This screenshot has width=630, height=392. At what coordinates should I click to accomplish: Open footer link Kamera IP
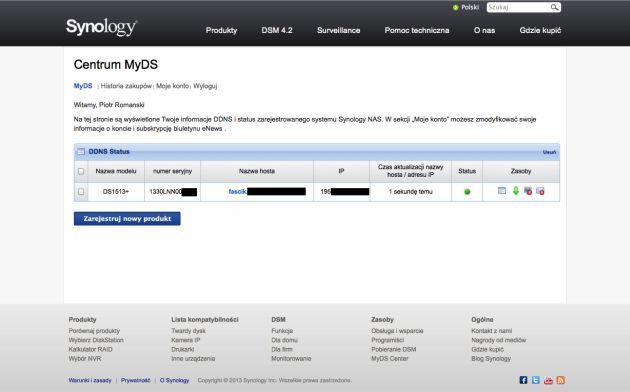tap(186, 340)
